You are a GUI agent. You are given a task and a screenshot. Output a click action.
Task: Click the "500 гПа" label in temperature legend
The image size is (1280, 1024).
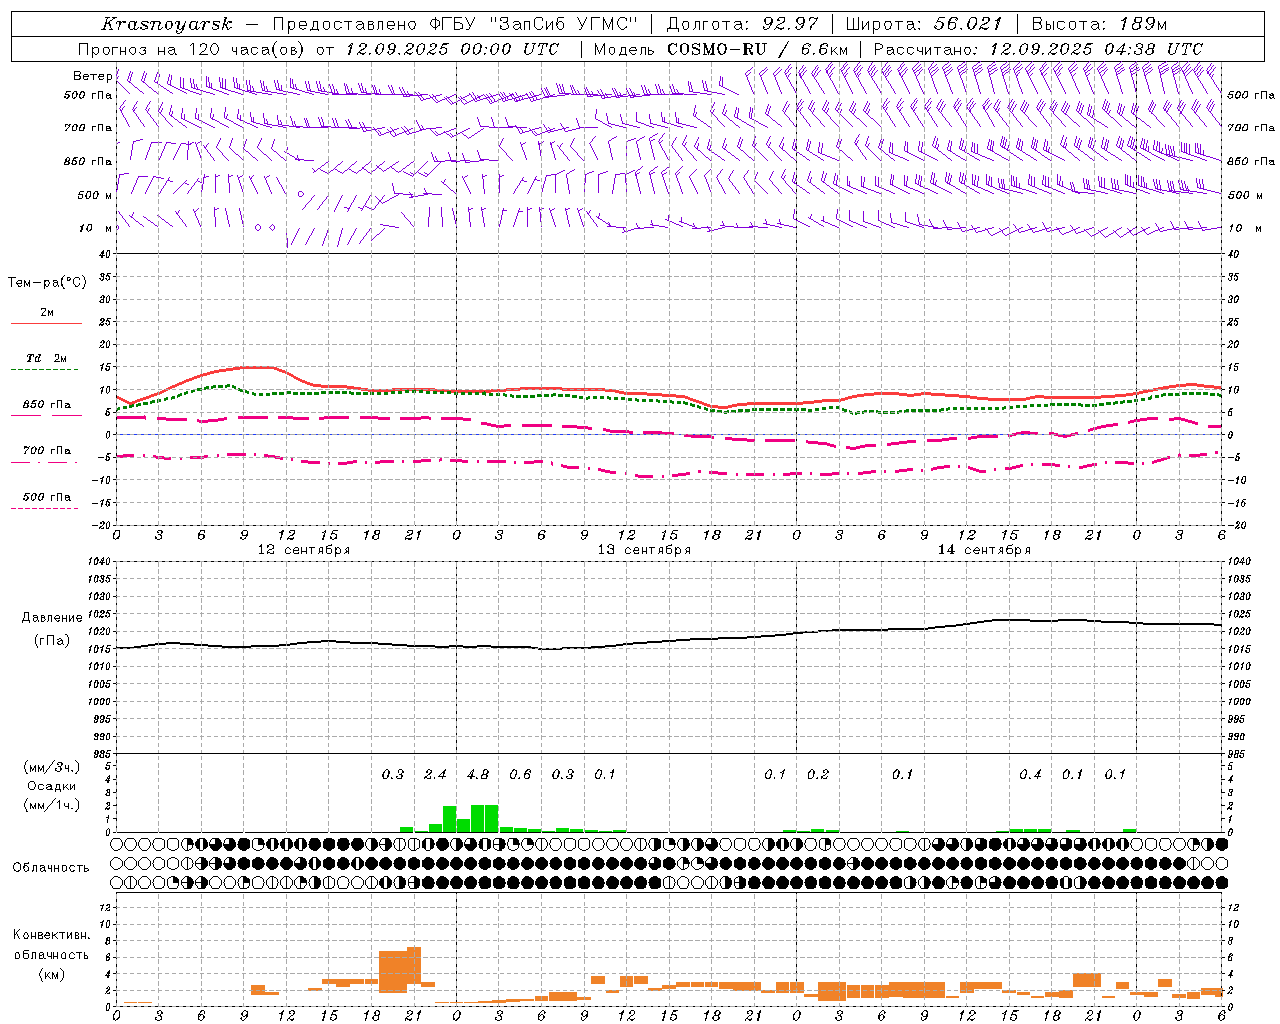click(47, 497)
